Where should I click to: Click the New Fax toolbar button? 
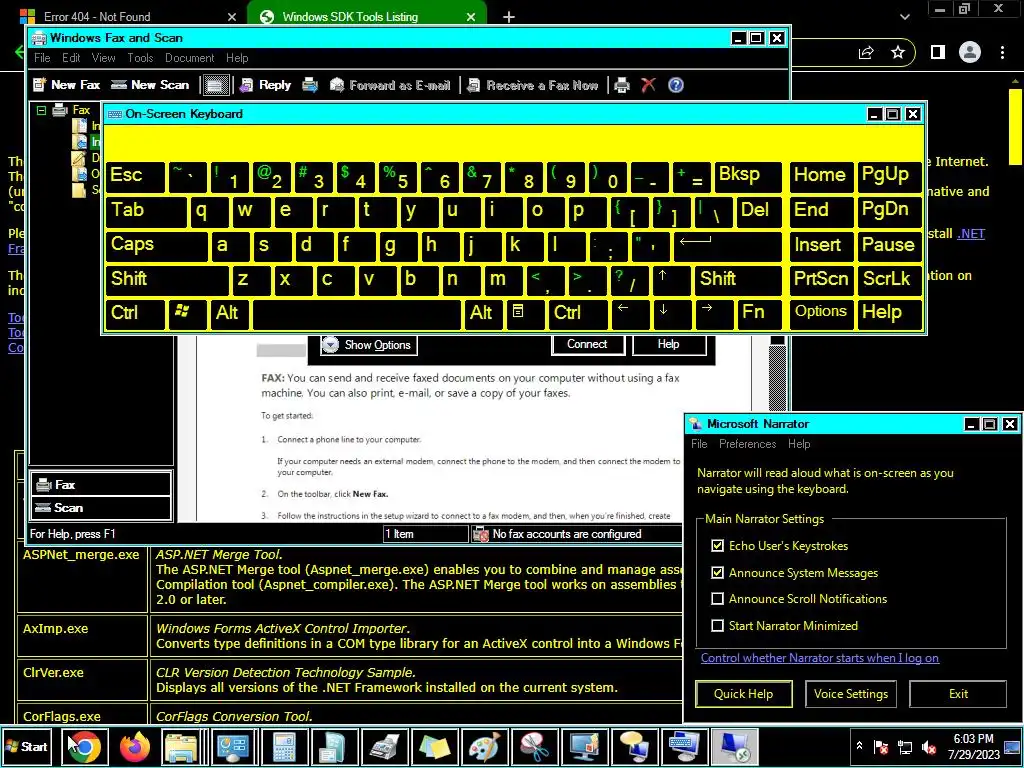(x=67, y=85)
